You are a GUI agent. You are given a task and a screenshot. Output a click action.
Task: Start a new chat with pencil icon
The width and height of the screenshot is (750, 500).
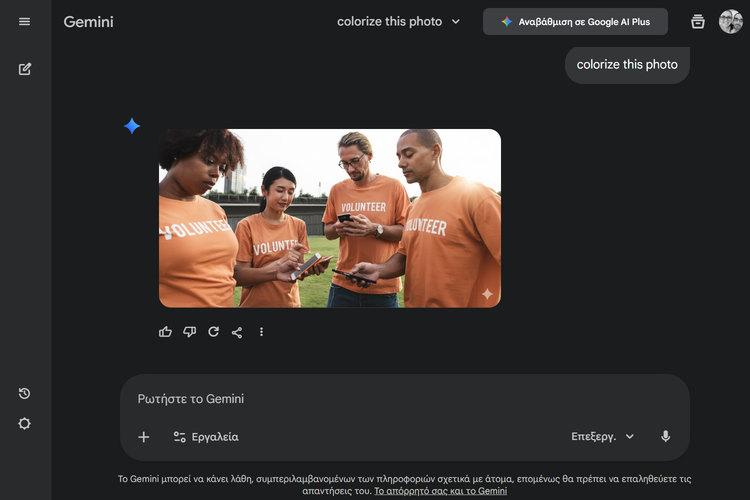[25, 69]
